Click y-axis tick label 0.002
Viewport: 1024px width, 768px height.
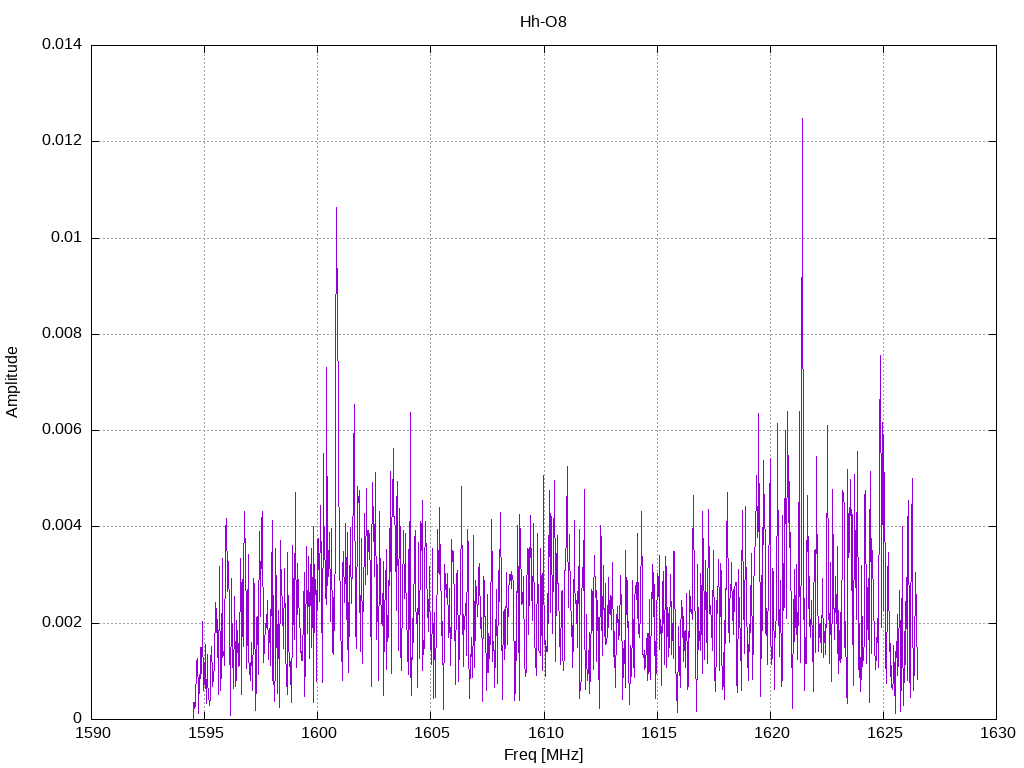coord(62,622)
